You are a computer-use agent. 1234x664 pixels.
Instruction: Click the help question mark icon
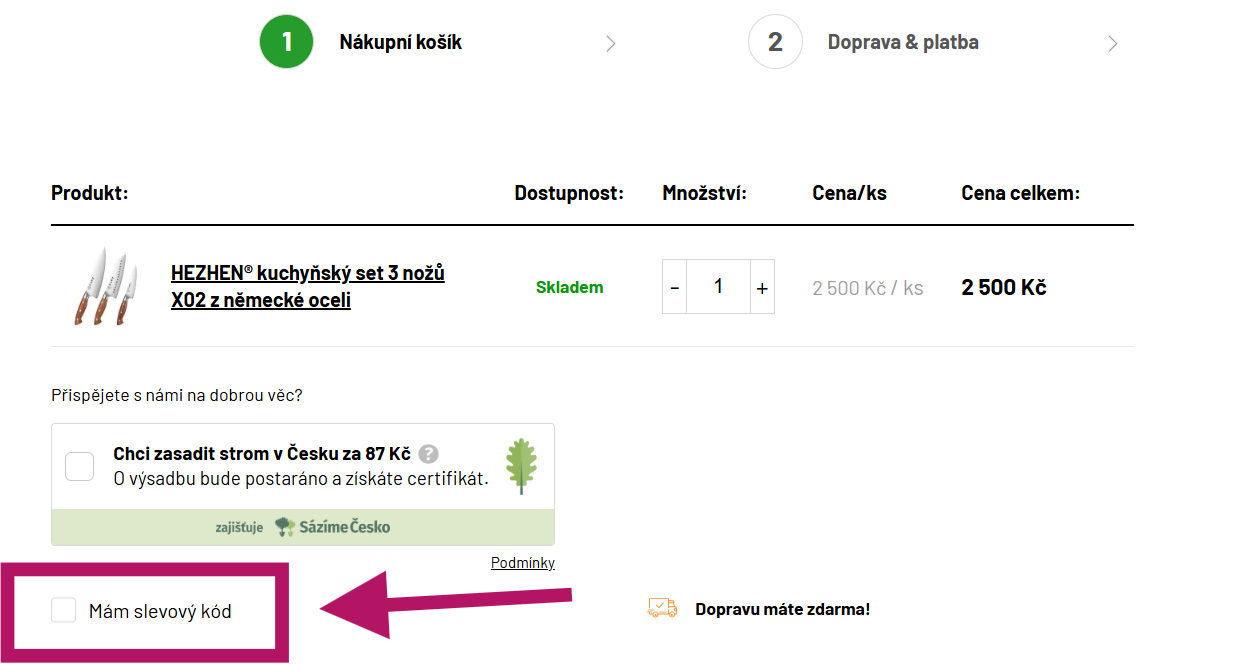428,453
